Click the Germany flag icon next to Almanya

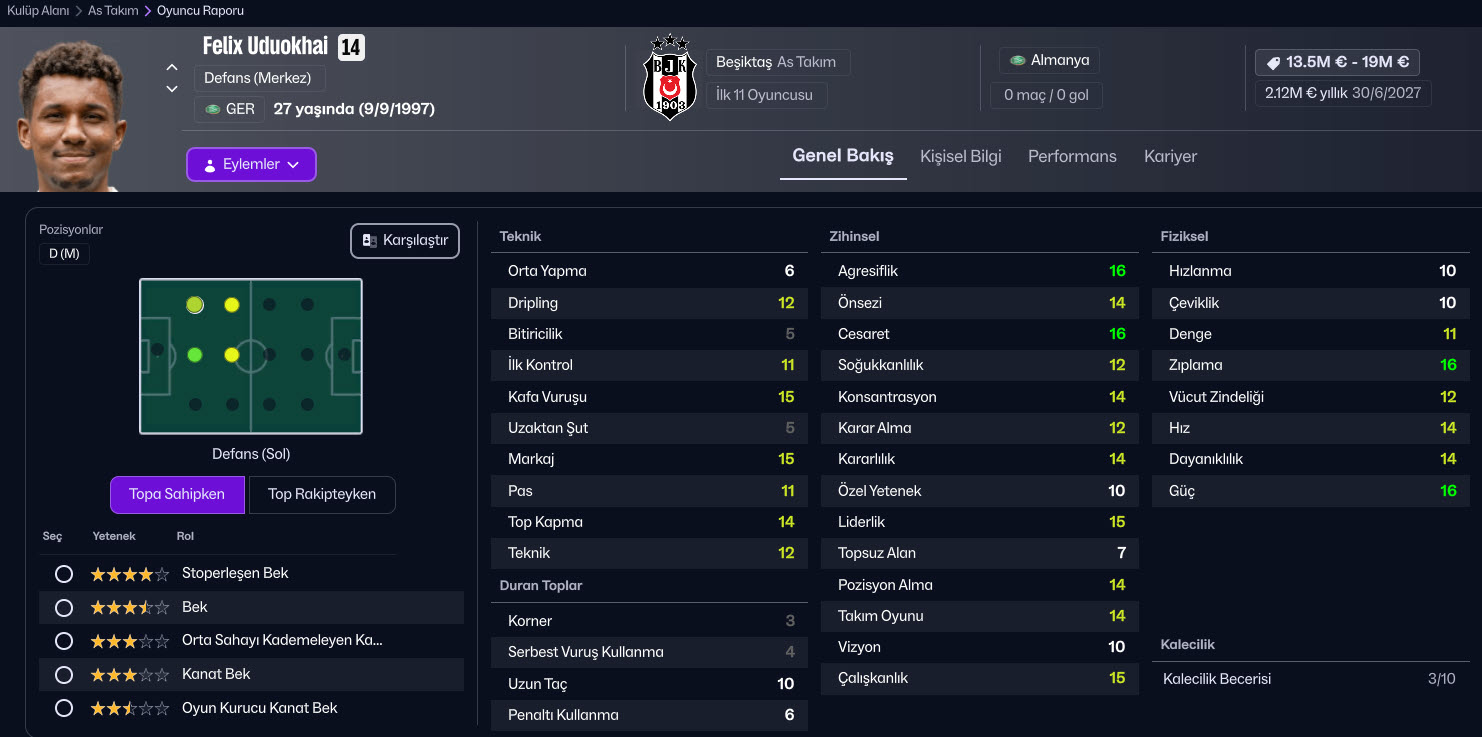coord(1017,61)
